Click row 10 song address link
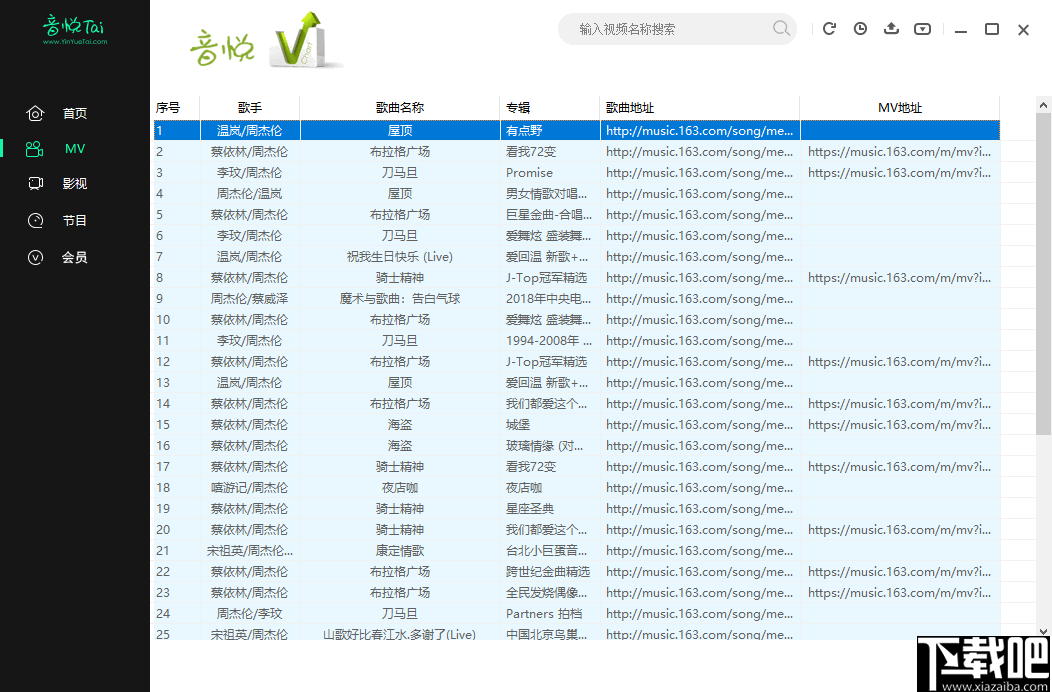 click(700, 319)
